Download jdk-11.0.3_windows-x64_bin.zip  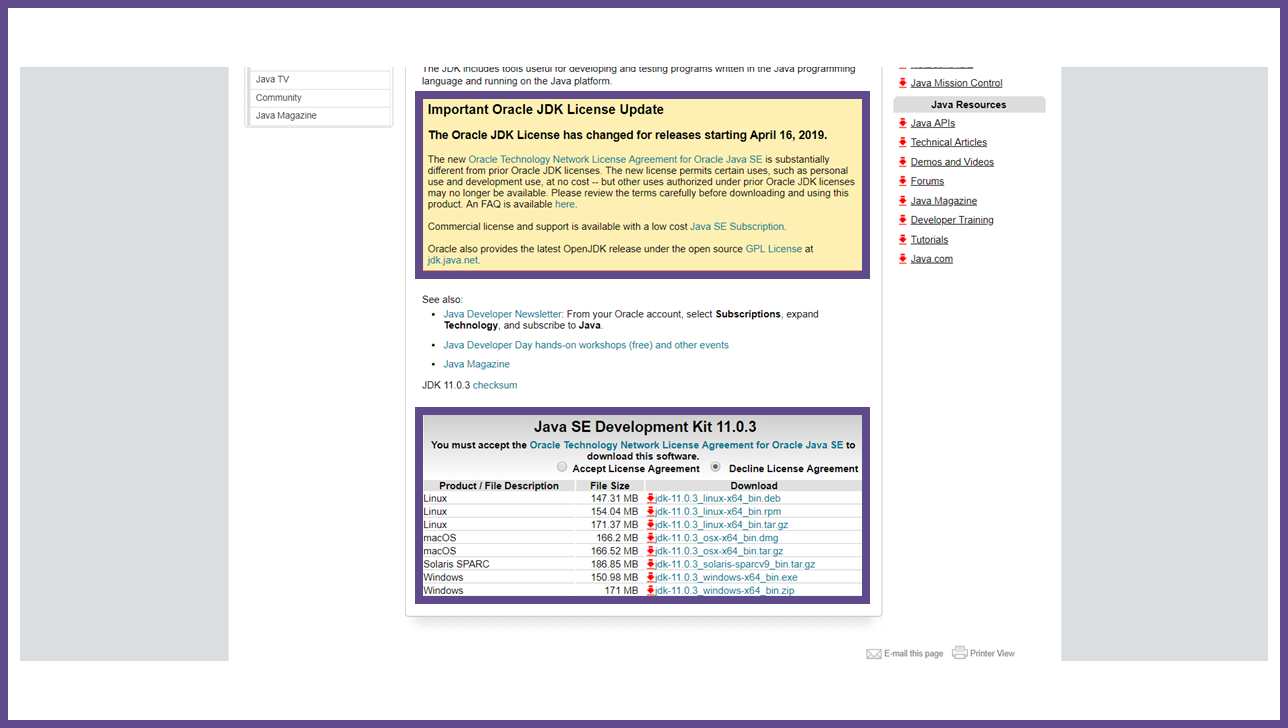click(x=725, y=590)
